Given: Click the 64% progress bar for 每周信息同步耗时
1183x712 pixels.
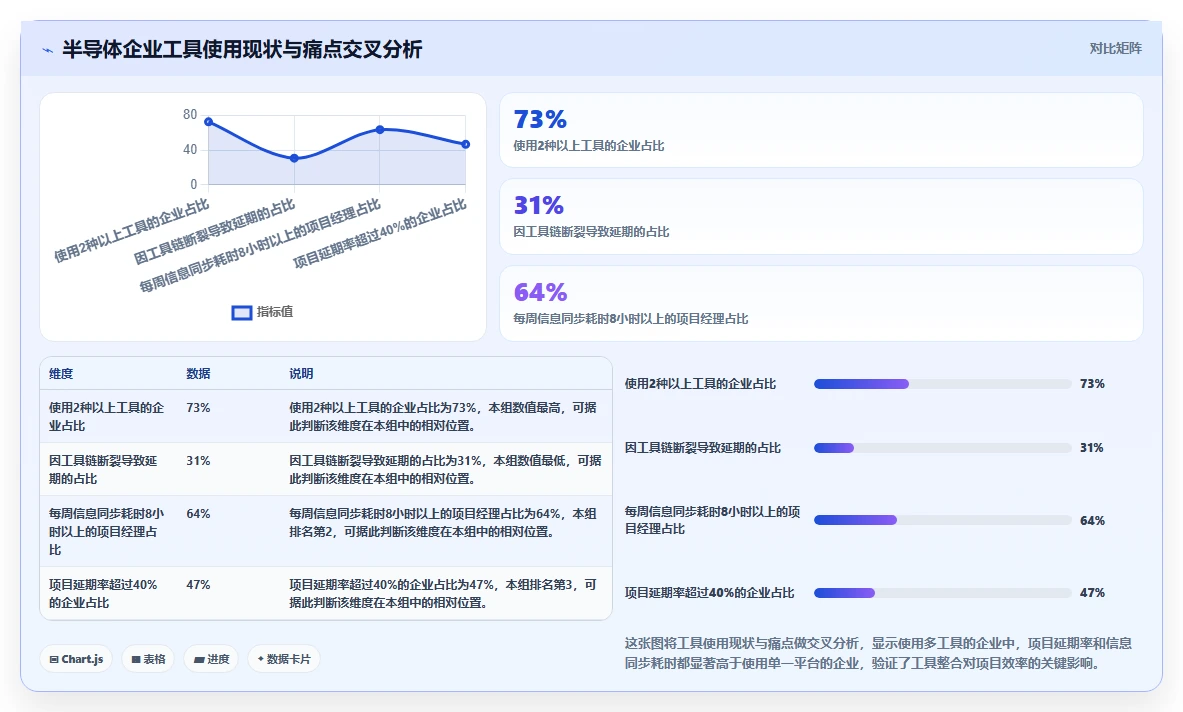Looking at the screenshot, I should (x=942, y=520).
